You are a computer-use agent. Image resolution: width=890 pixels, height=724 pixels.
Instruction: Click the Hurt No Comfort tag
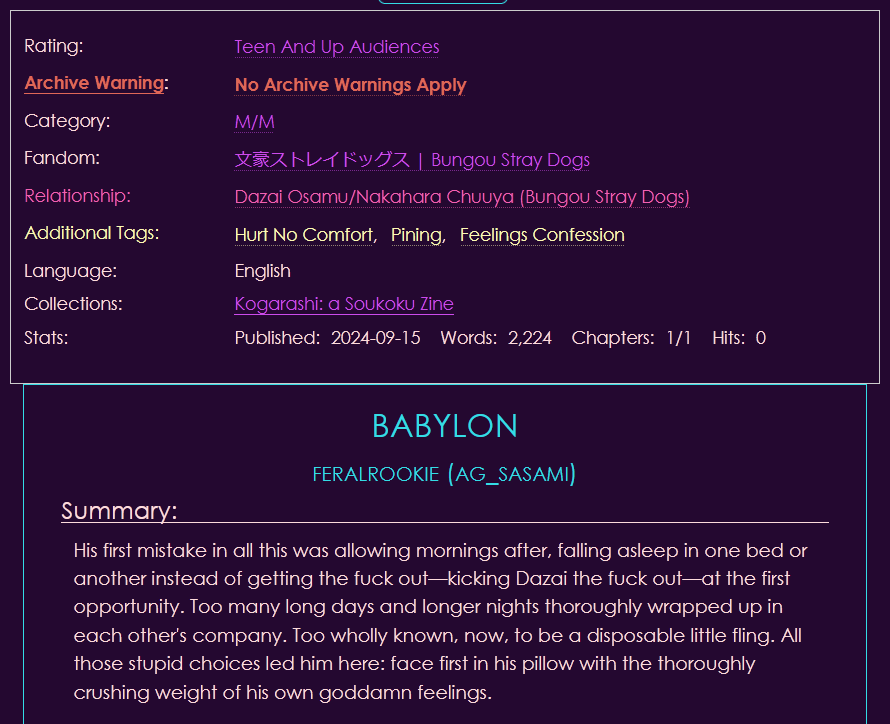304,235
